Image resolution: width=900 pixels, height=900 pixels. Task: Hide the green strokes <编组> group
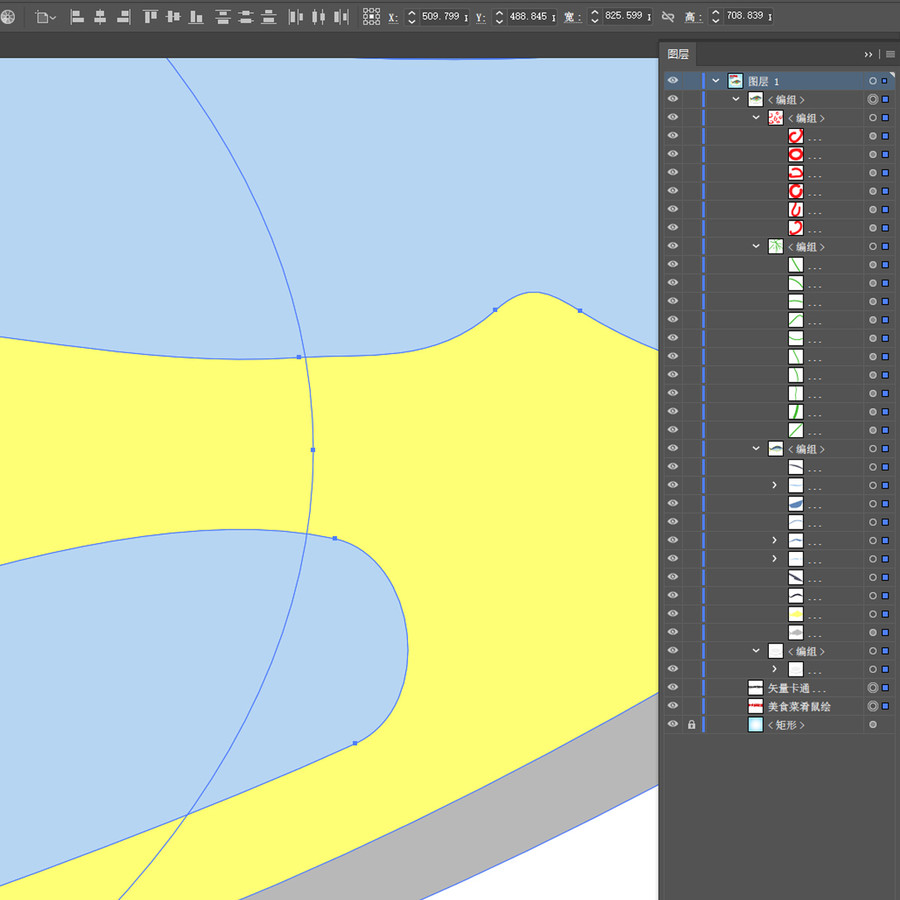(673, 246)
